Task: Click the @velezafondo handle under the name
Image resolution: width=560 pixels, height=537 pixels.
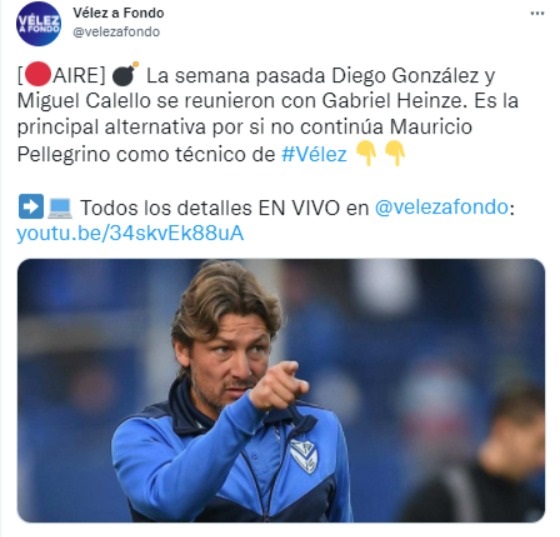Action: [116, 32]
